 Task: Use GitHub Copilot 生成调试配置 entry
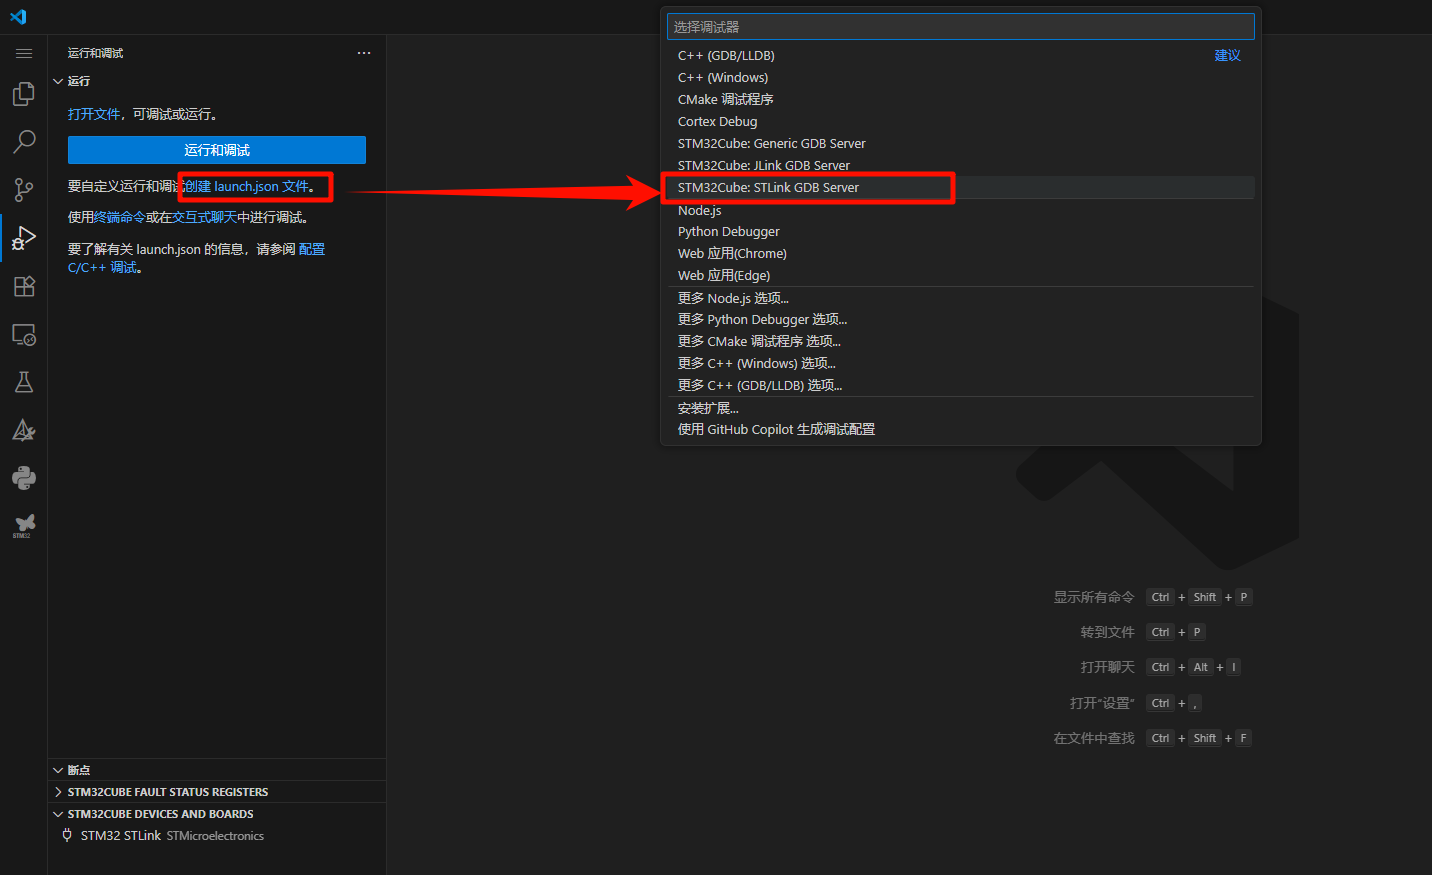pos(961,429)
